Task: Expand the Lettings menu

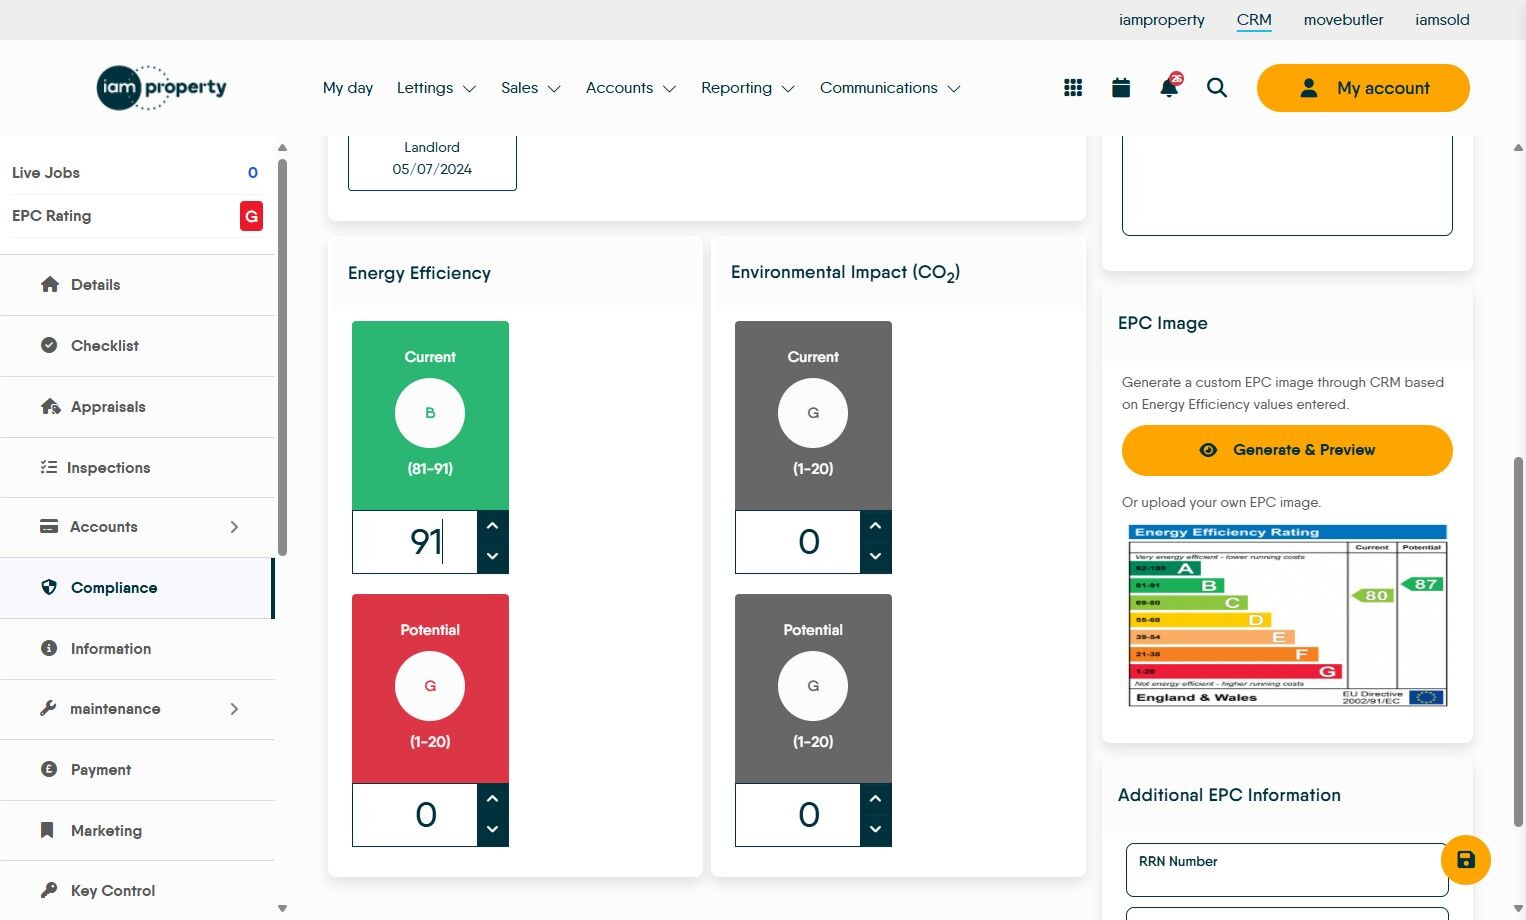Action: (436, 88)
